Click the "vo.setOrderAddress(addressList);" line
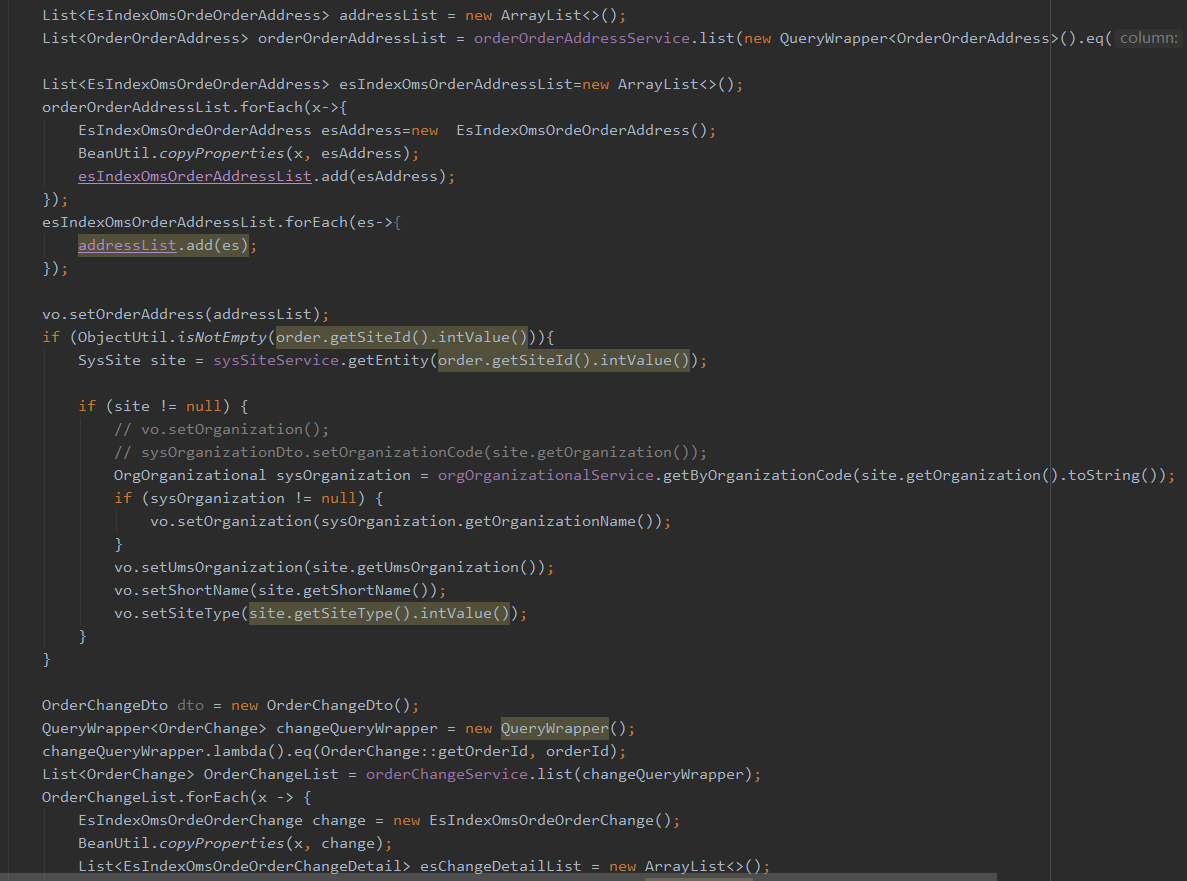 [185, 314]
